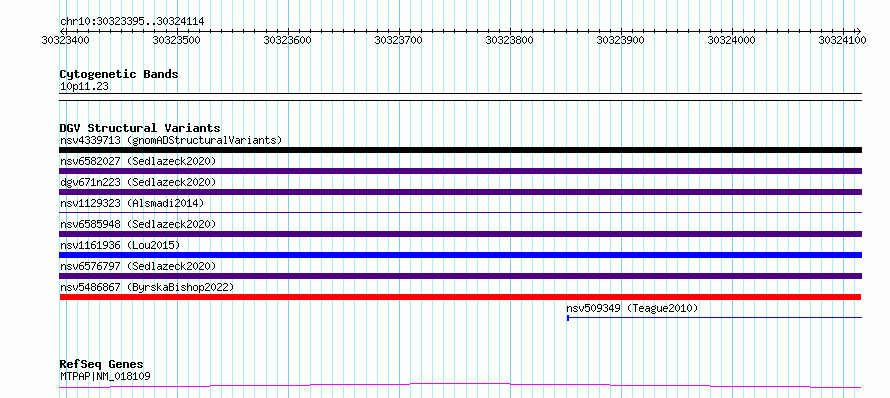This screenshot has height=398, width=890.
Task: Click the 30323900 ruler tick label
Action: pos(621,40)
